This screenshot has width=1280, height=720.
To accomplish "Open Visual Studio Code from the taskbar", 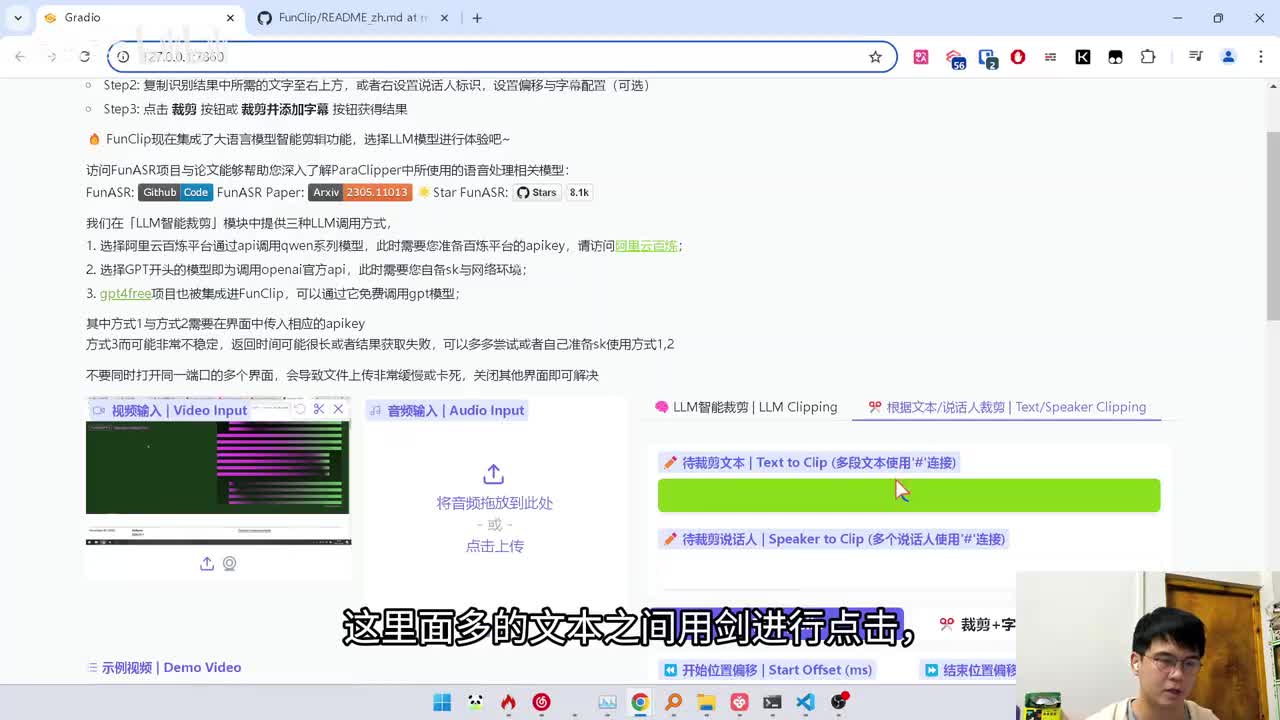I will (805, 702).
